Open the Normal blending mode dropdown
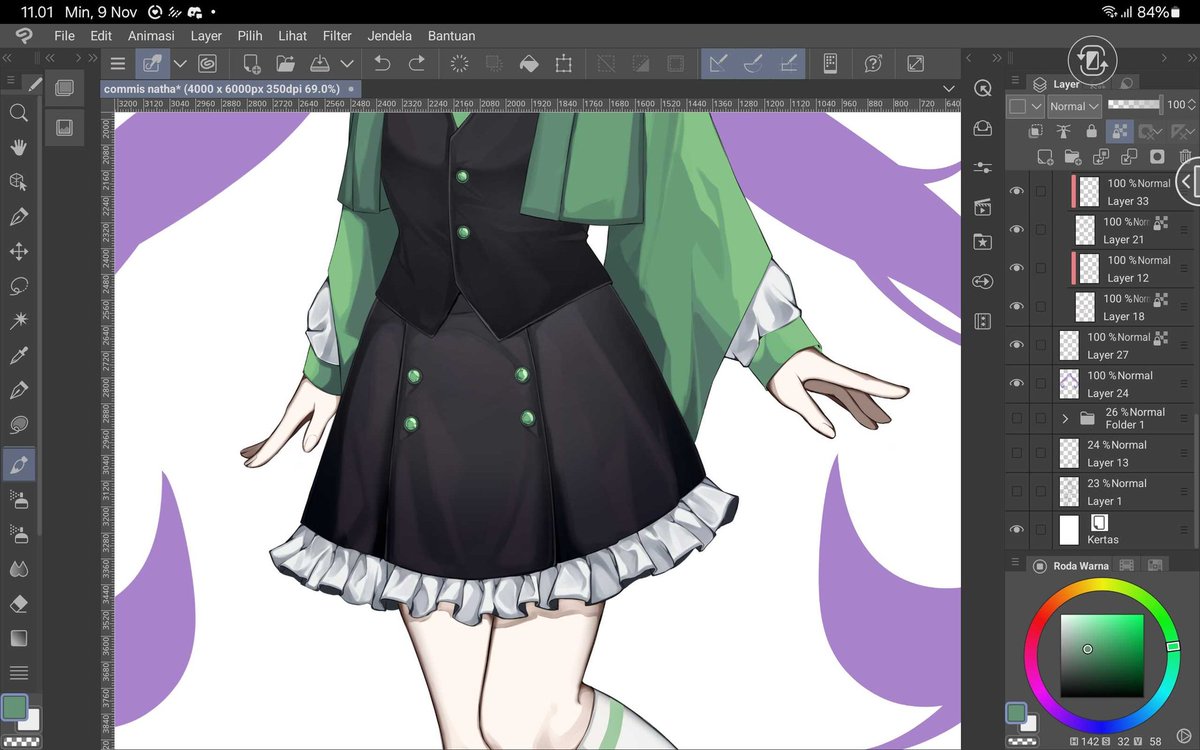The height and width of the screenshot is (750, 1200). click(1074, 105)
